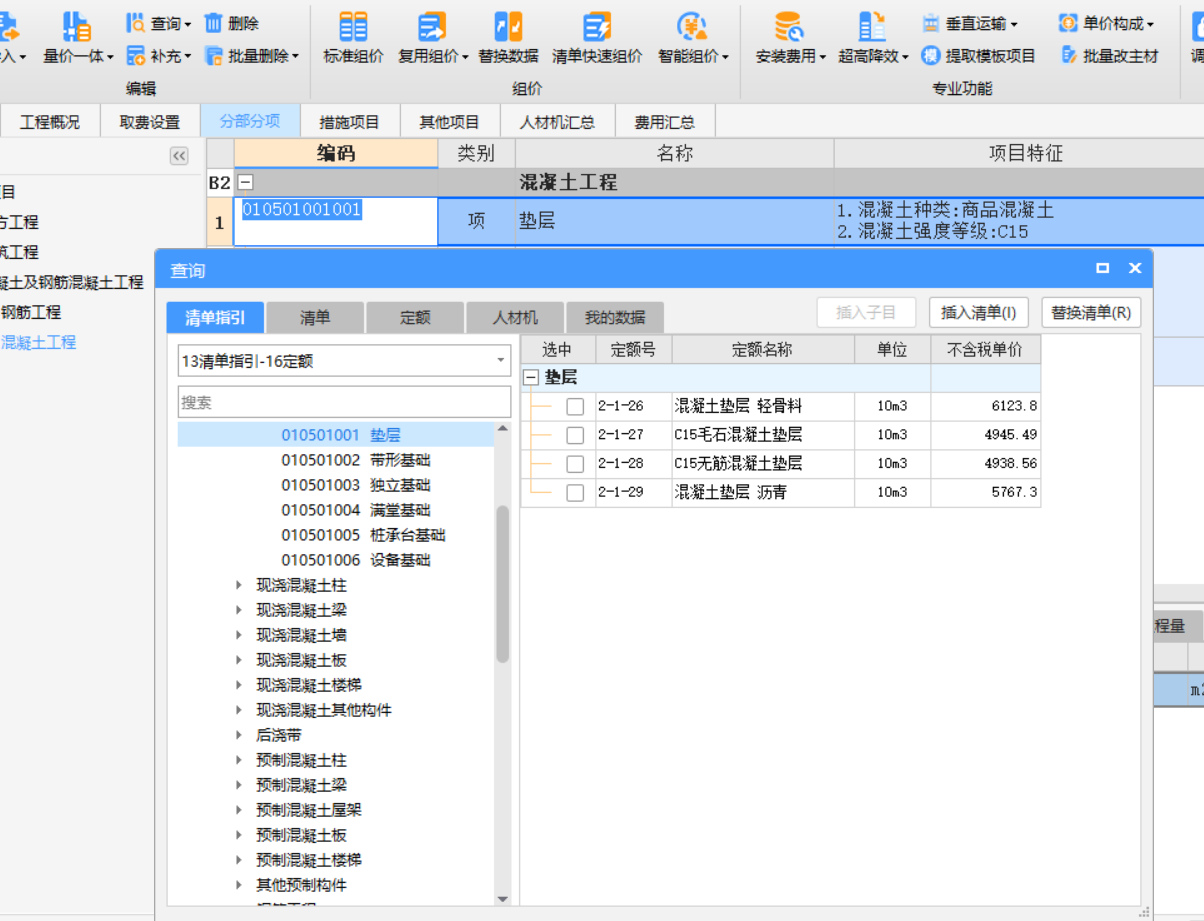Image resolution: width=1204 pixels, height=921 pixels.
Task: Click the 替换清单(R) button
Action: [x=1091, y=313]
